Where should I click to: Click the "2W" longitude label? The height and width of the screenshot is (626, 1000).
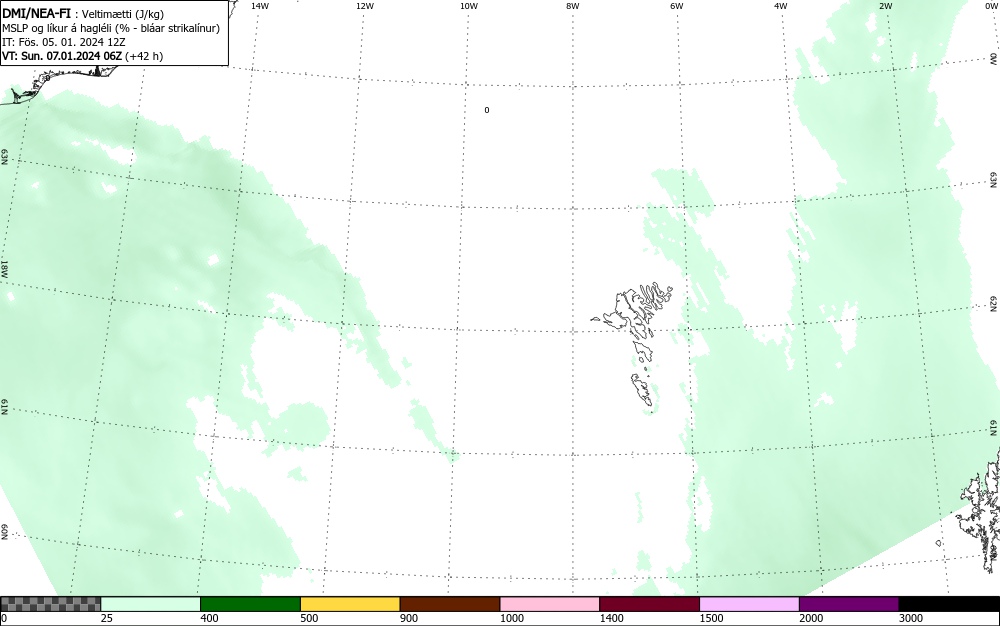coord(886,6)
